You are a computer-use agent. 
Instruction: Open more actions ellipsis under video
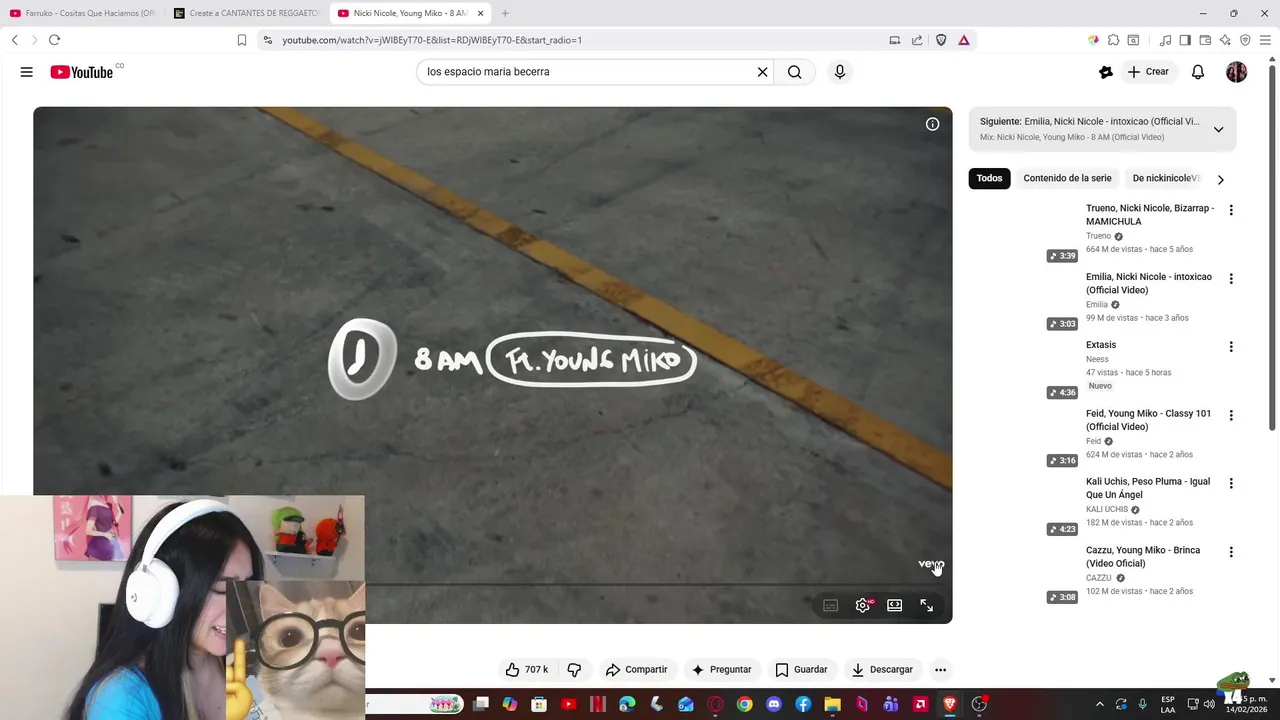[x=940, y=670]
